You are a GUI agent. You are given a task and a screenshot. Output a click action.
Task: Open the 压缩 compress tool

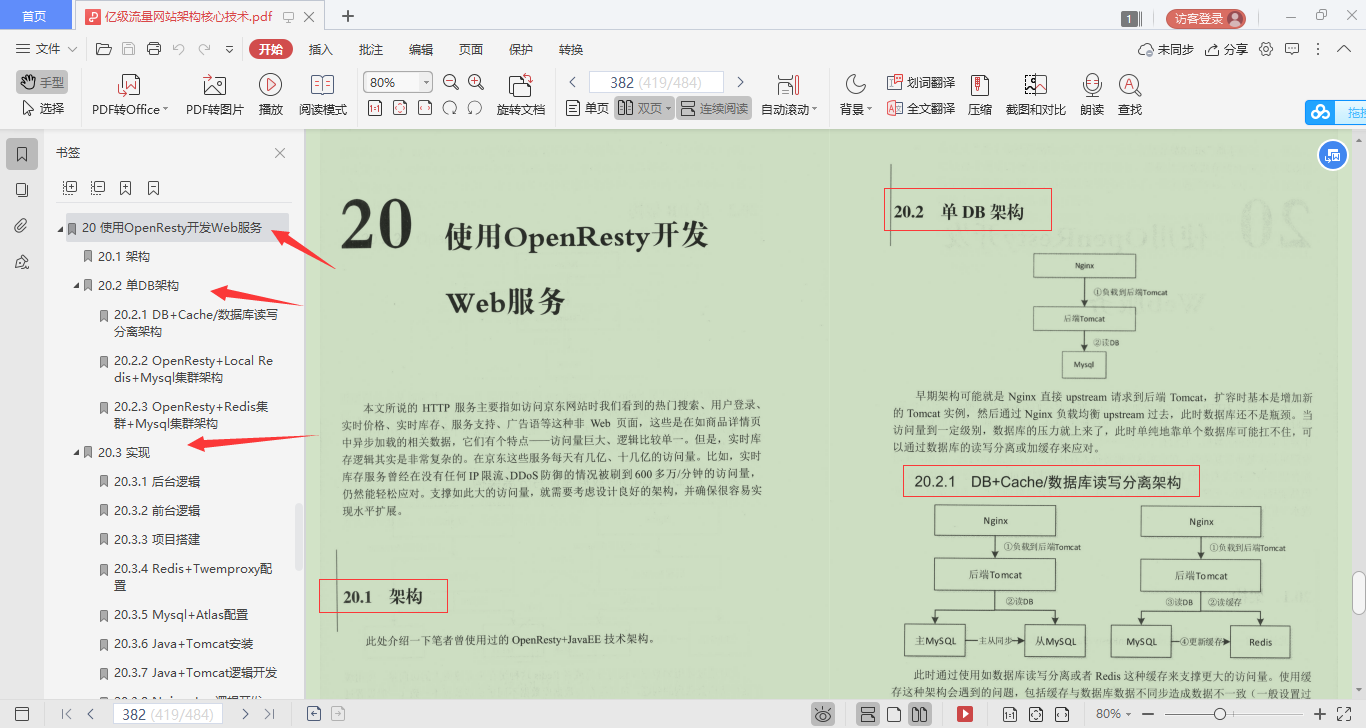(980, 93)
